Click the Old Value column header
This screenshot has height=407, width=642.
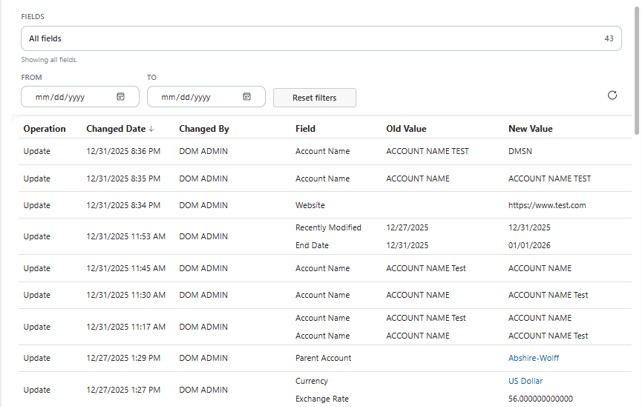406,129
